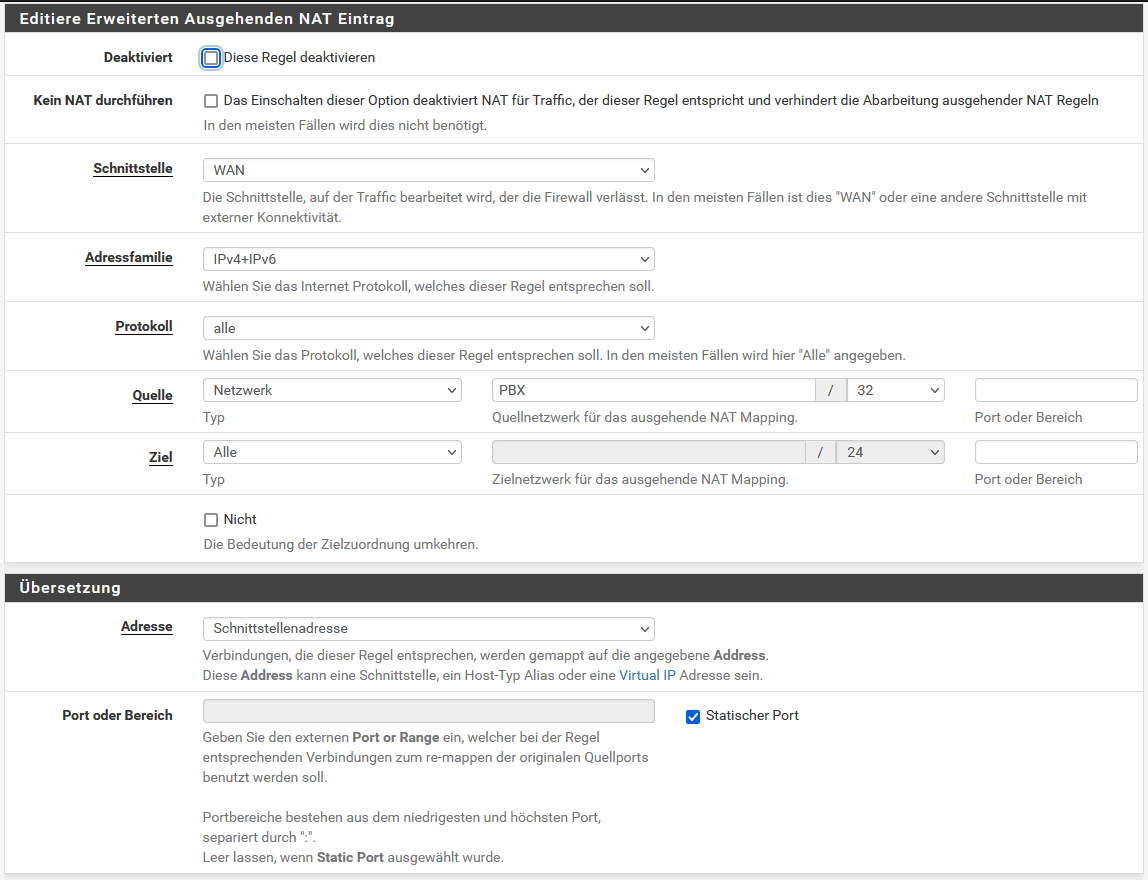The image size is (1148, 880).
Task: Click the 'Deaktiviert' row label
Action: [138, 57]
